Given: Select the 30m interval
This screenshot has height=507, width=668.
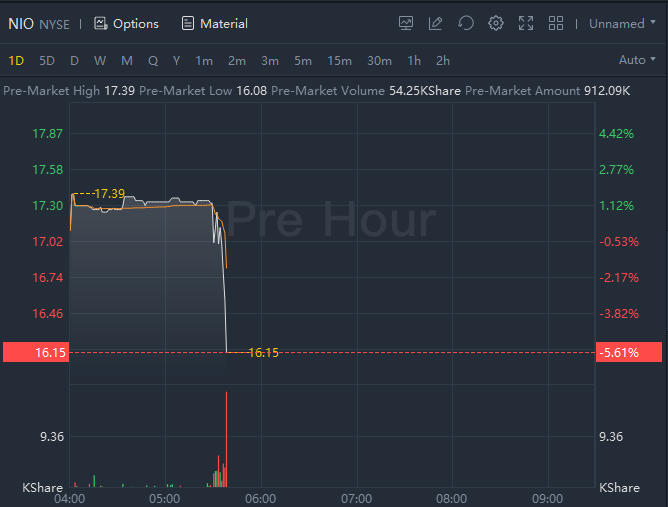Looking at the screenshot, I should point(379,60).
